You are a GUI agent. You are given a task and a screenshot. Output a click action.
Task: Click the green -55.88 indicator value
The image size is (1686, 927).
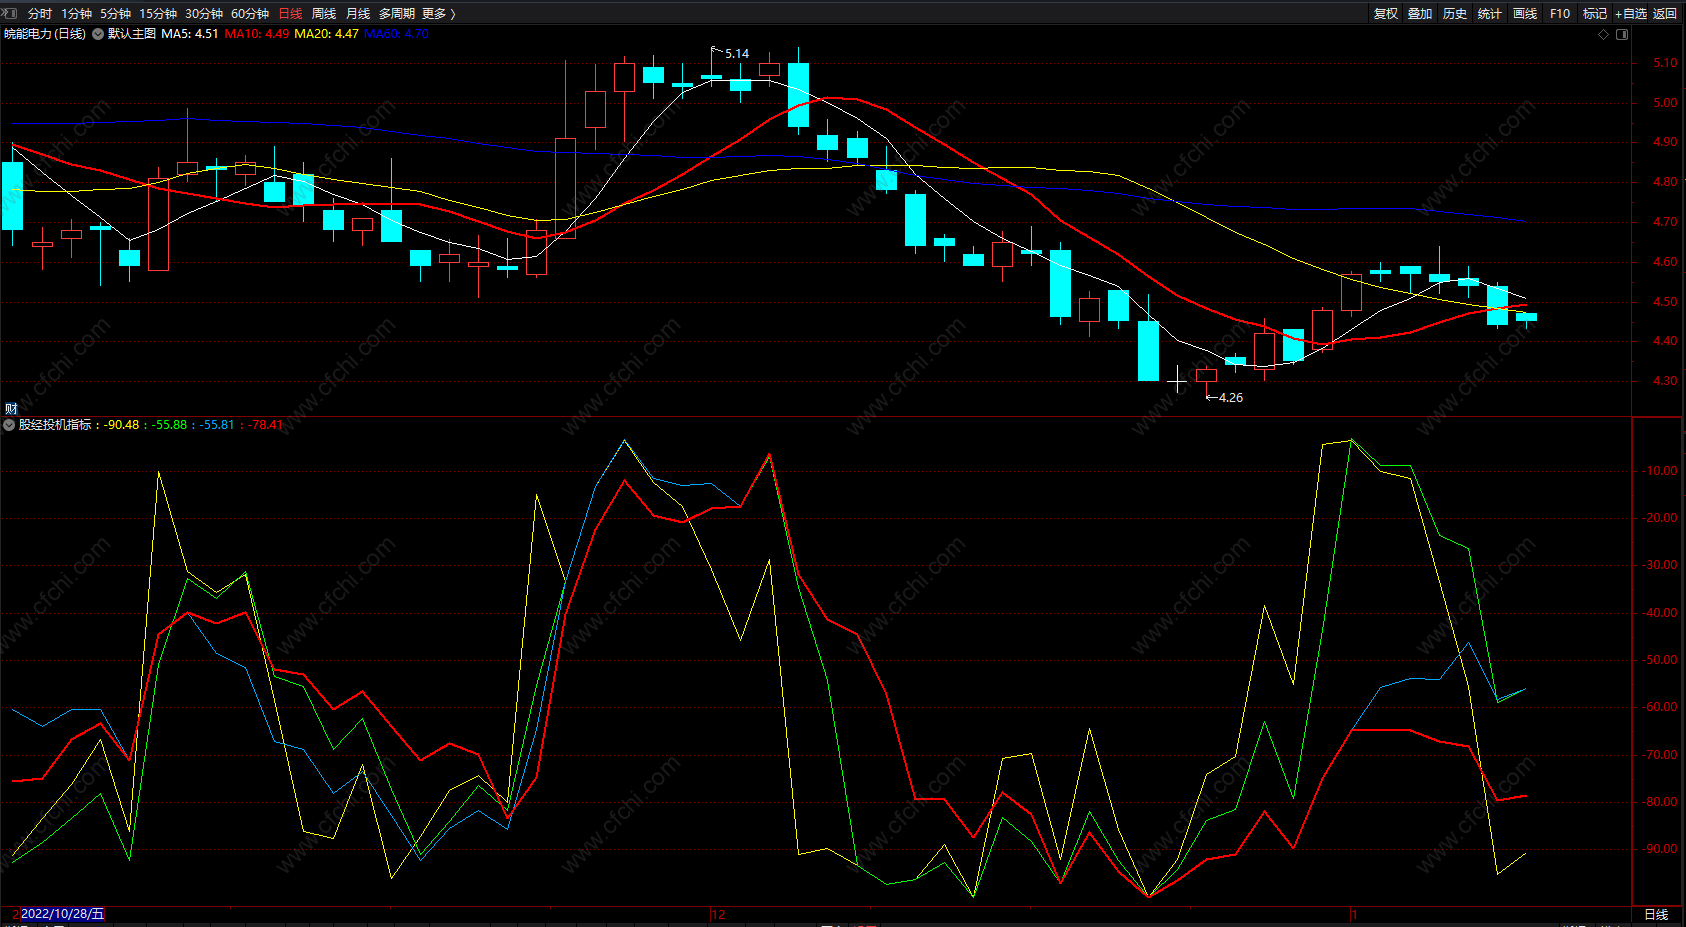coord(170,425)
